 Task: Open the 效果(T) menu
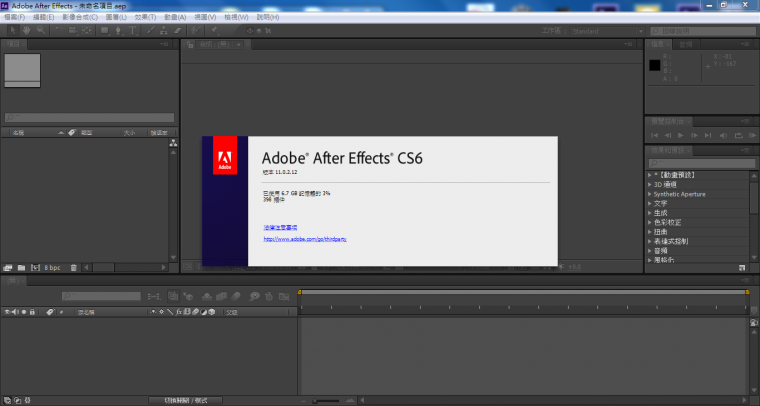142,17
